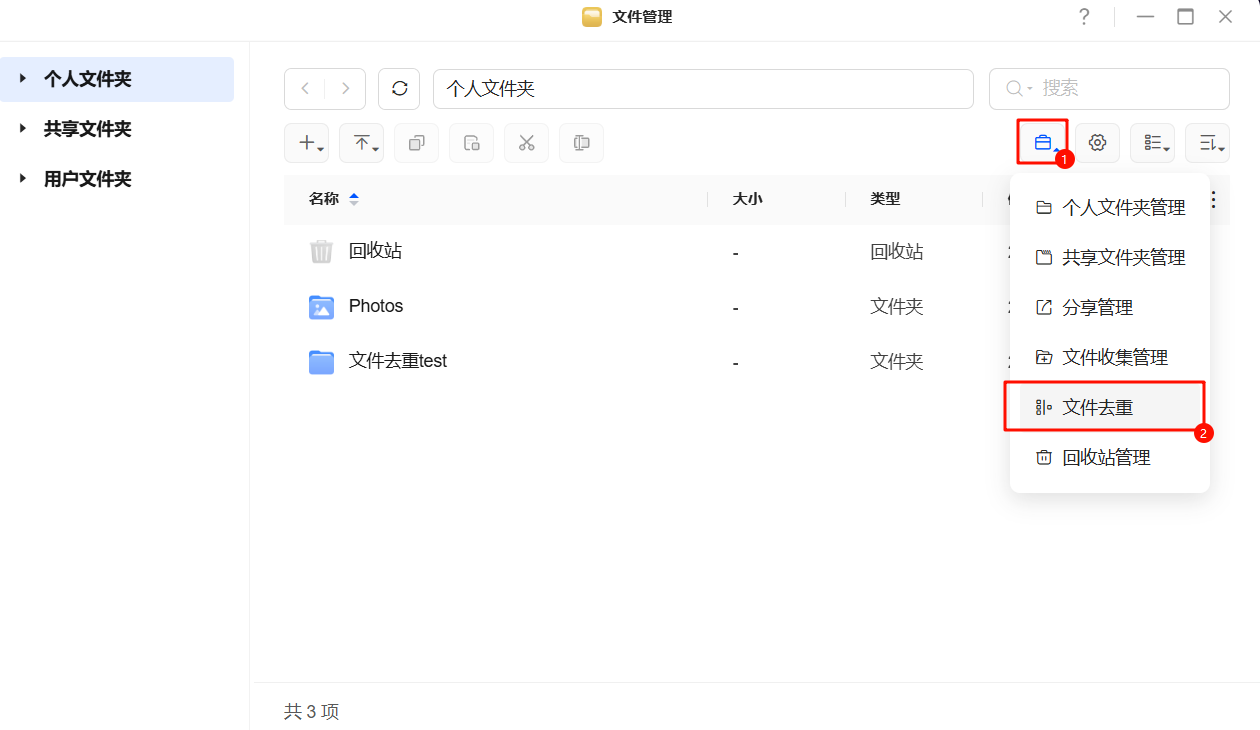Image resolution: width=1260 pixels, height=730 pixels.
Task: Click the rename icon in the toolbar
Action: [x=581, y=143]
